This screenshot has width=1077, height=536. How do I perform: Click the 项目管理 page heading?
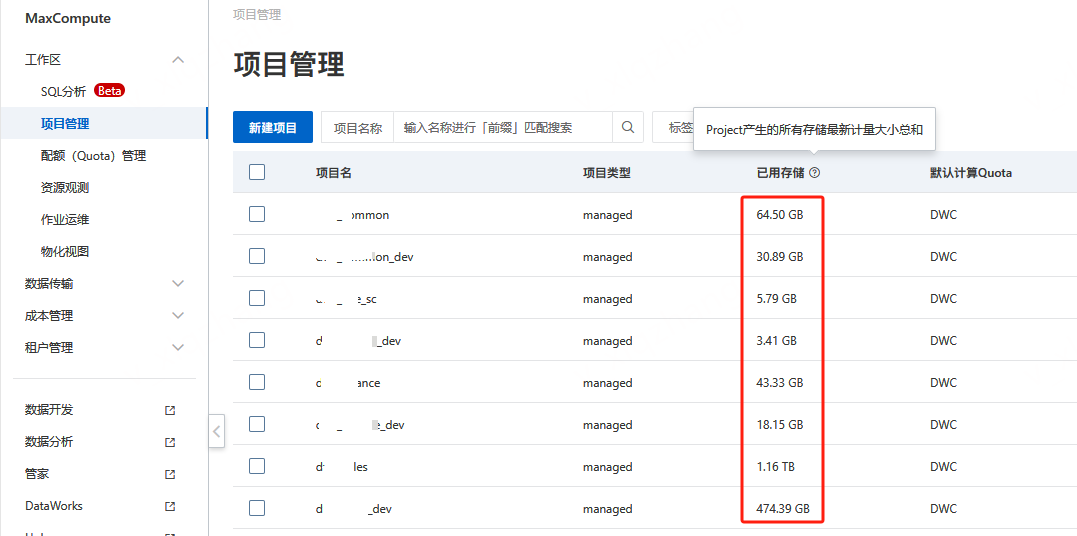tap(289, 65)
